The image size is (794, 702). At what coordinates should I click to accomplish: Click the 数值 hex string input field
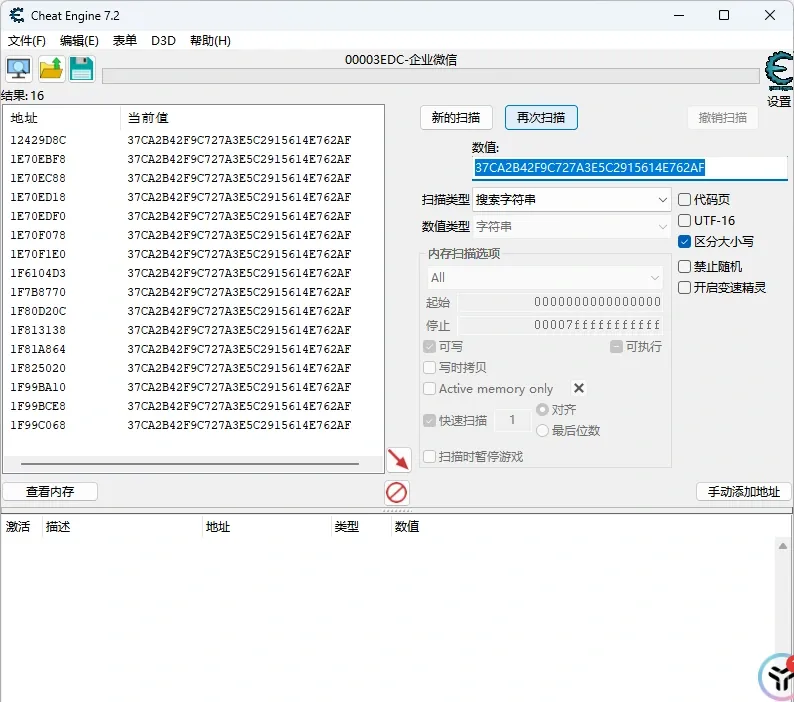point(629,168)
